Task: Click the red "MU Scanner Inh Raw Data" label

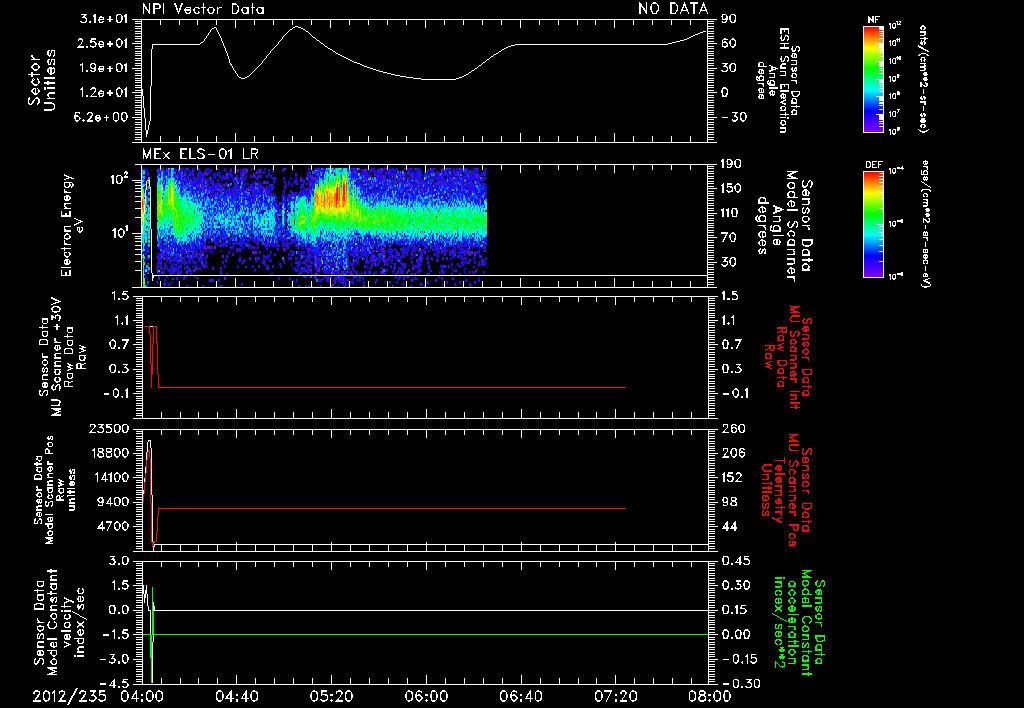Action: pos(788,357)
